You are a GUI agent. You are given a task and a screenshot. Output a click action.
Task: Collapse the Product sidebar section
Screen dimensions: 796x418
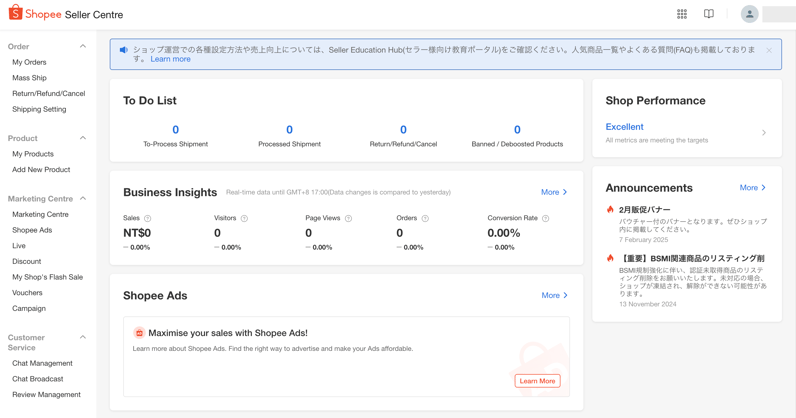[x=83, y=138]
